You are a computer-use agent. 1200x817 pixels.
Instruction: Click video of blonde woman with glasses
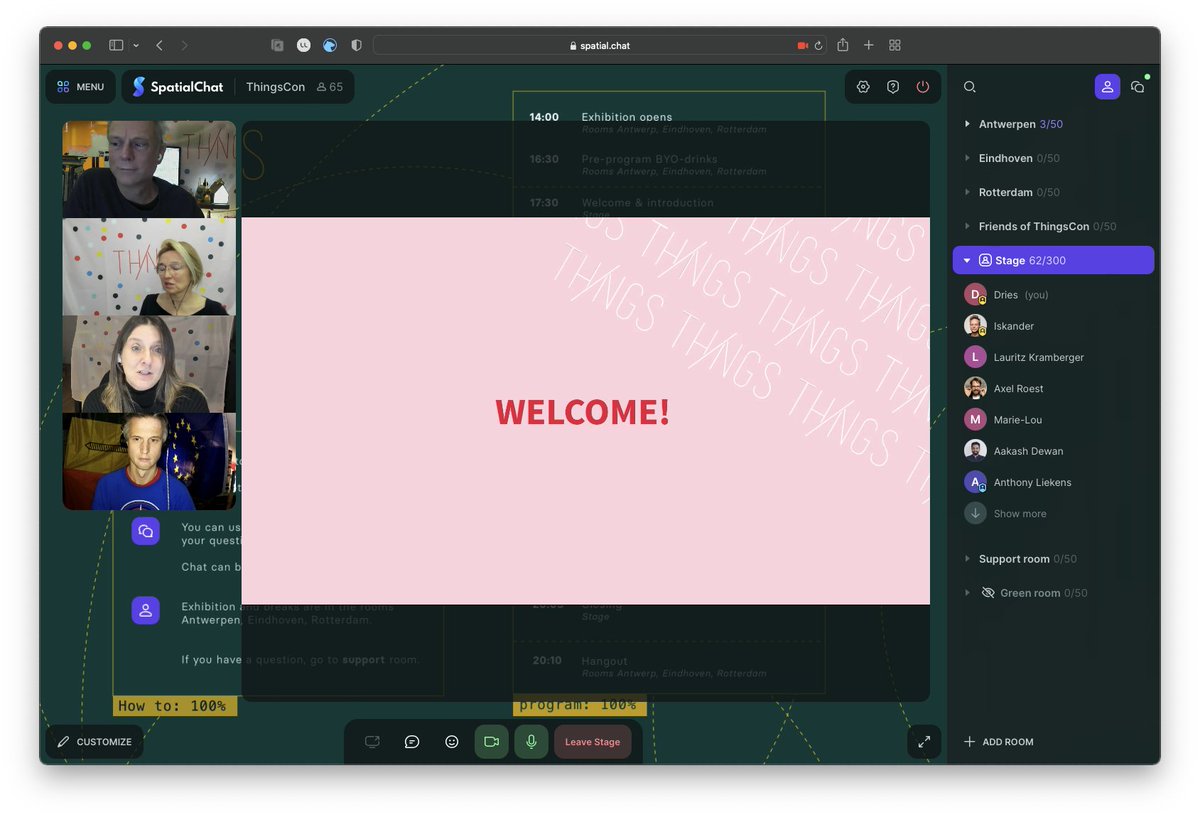tap(149, 267)
